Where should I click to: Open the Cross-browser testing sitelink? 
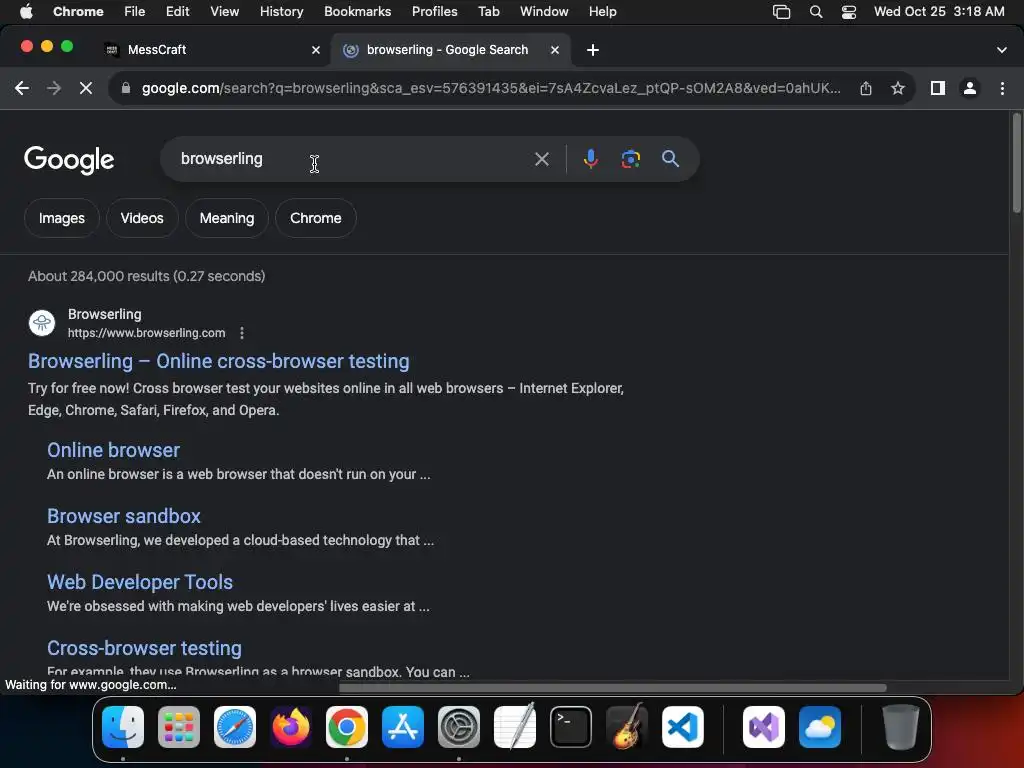[144, 648]
